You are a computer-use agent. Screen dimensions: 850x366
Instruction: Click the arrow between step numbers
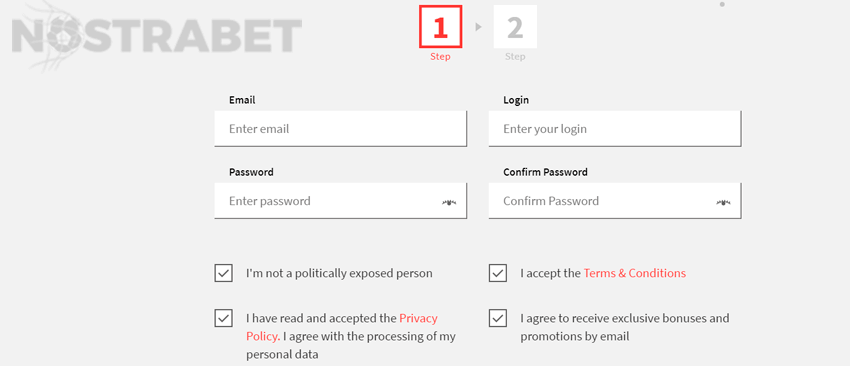[478, 27]
